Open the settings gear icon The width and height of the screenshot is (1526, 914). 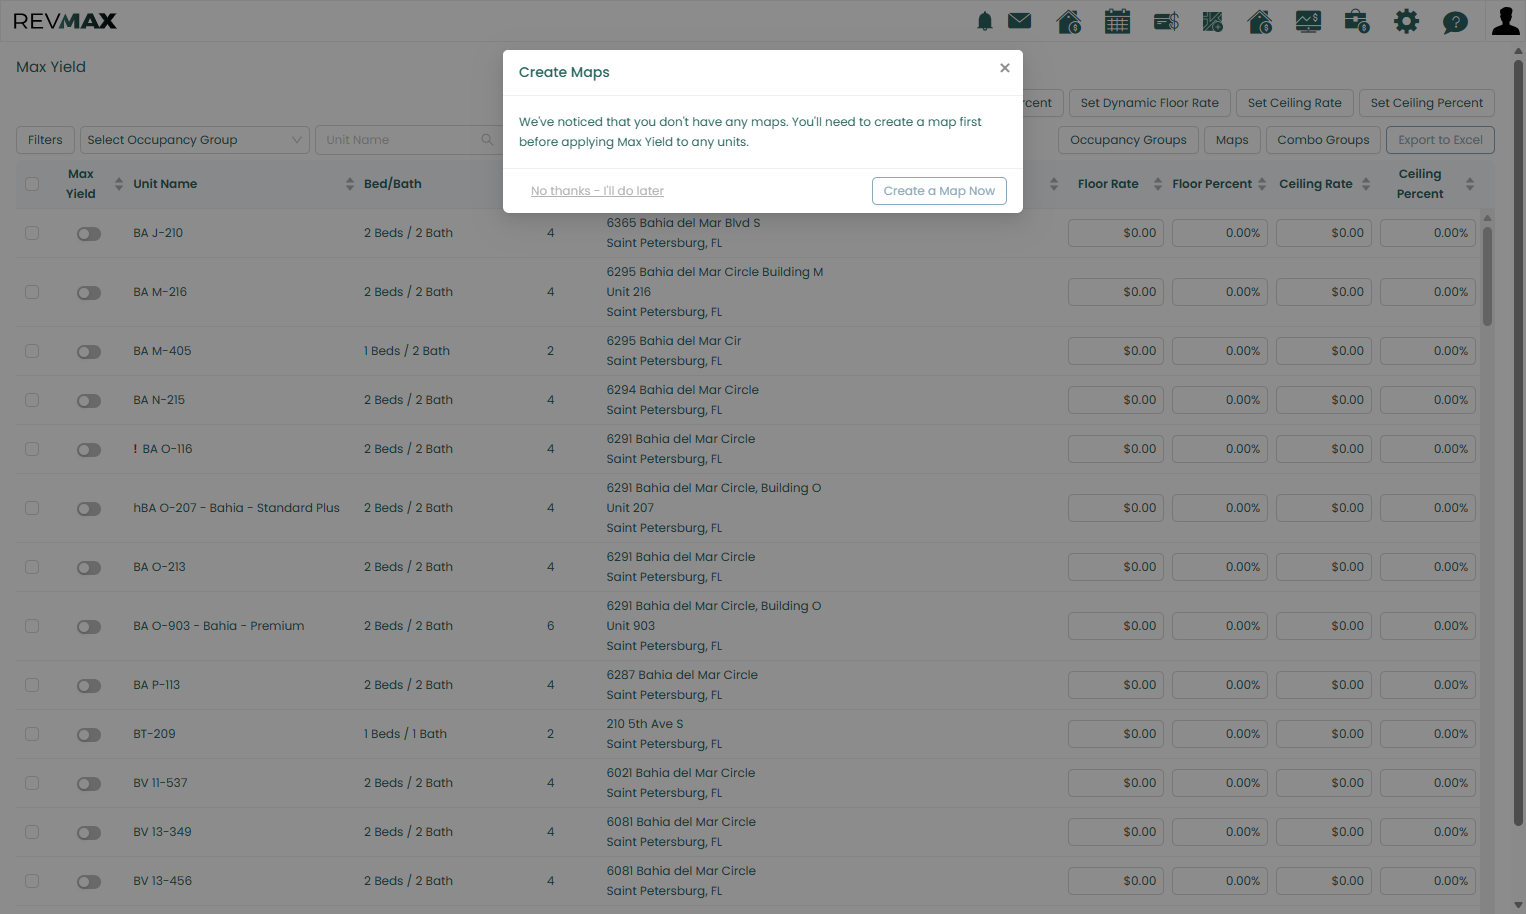[x=1406, y=21]
